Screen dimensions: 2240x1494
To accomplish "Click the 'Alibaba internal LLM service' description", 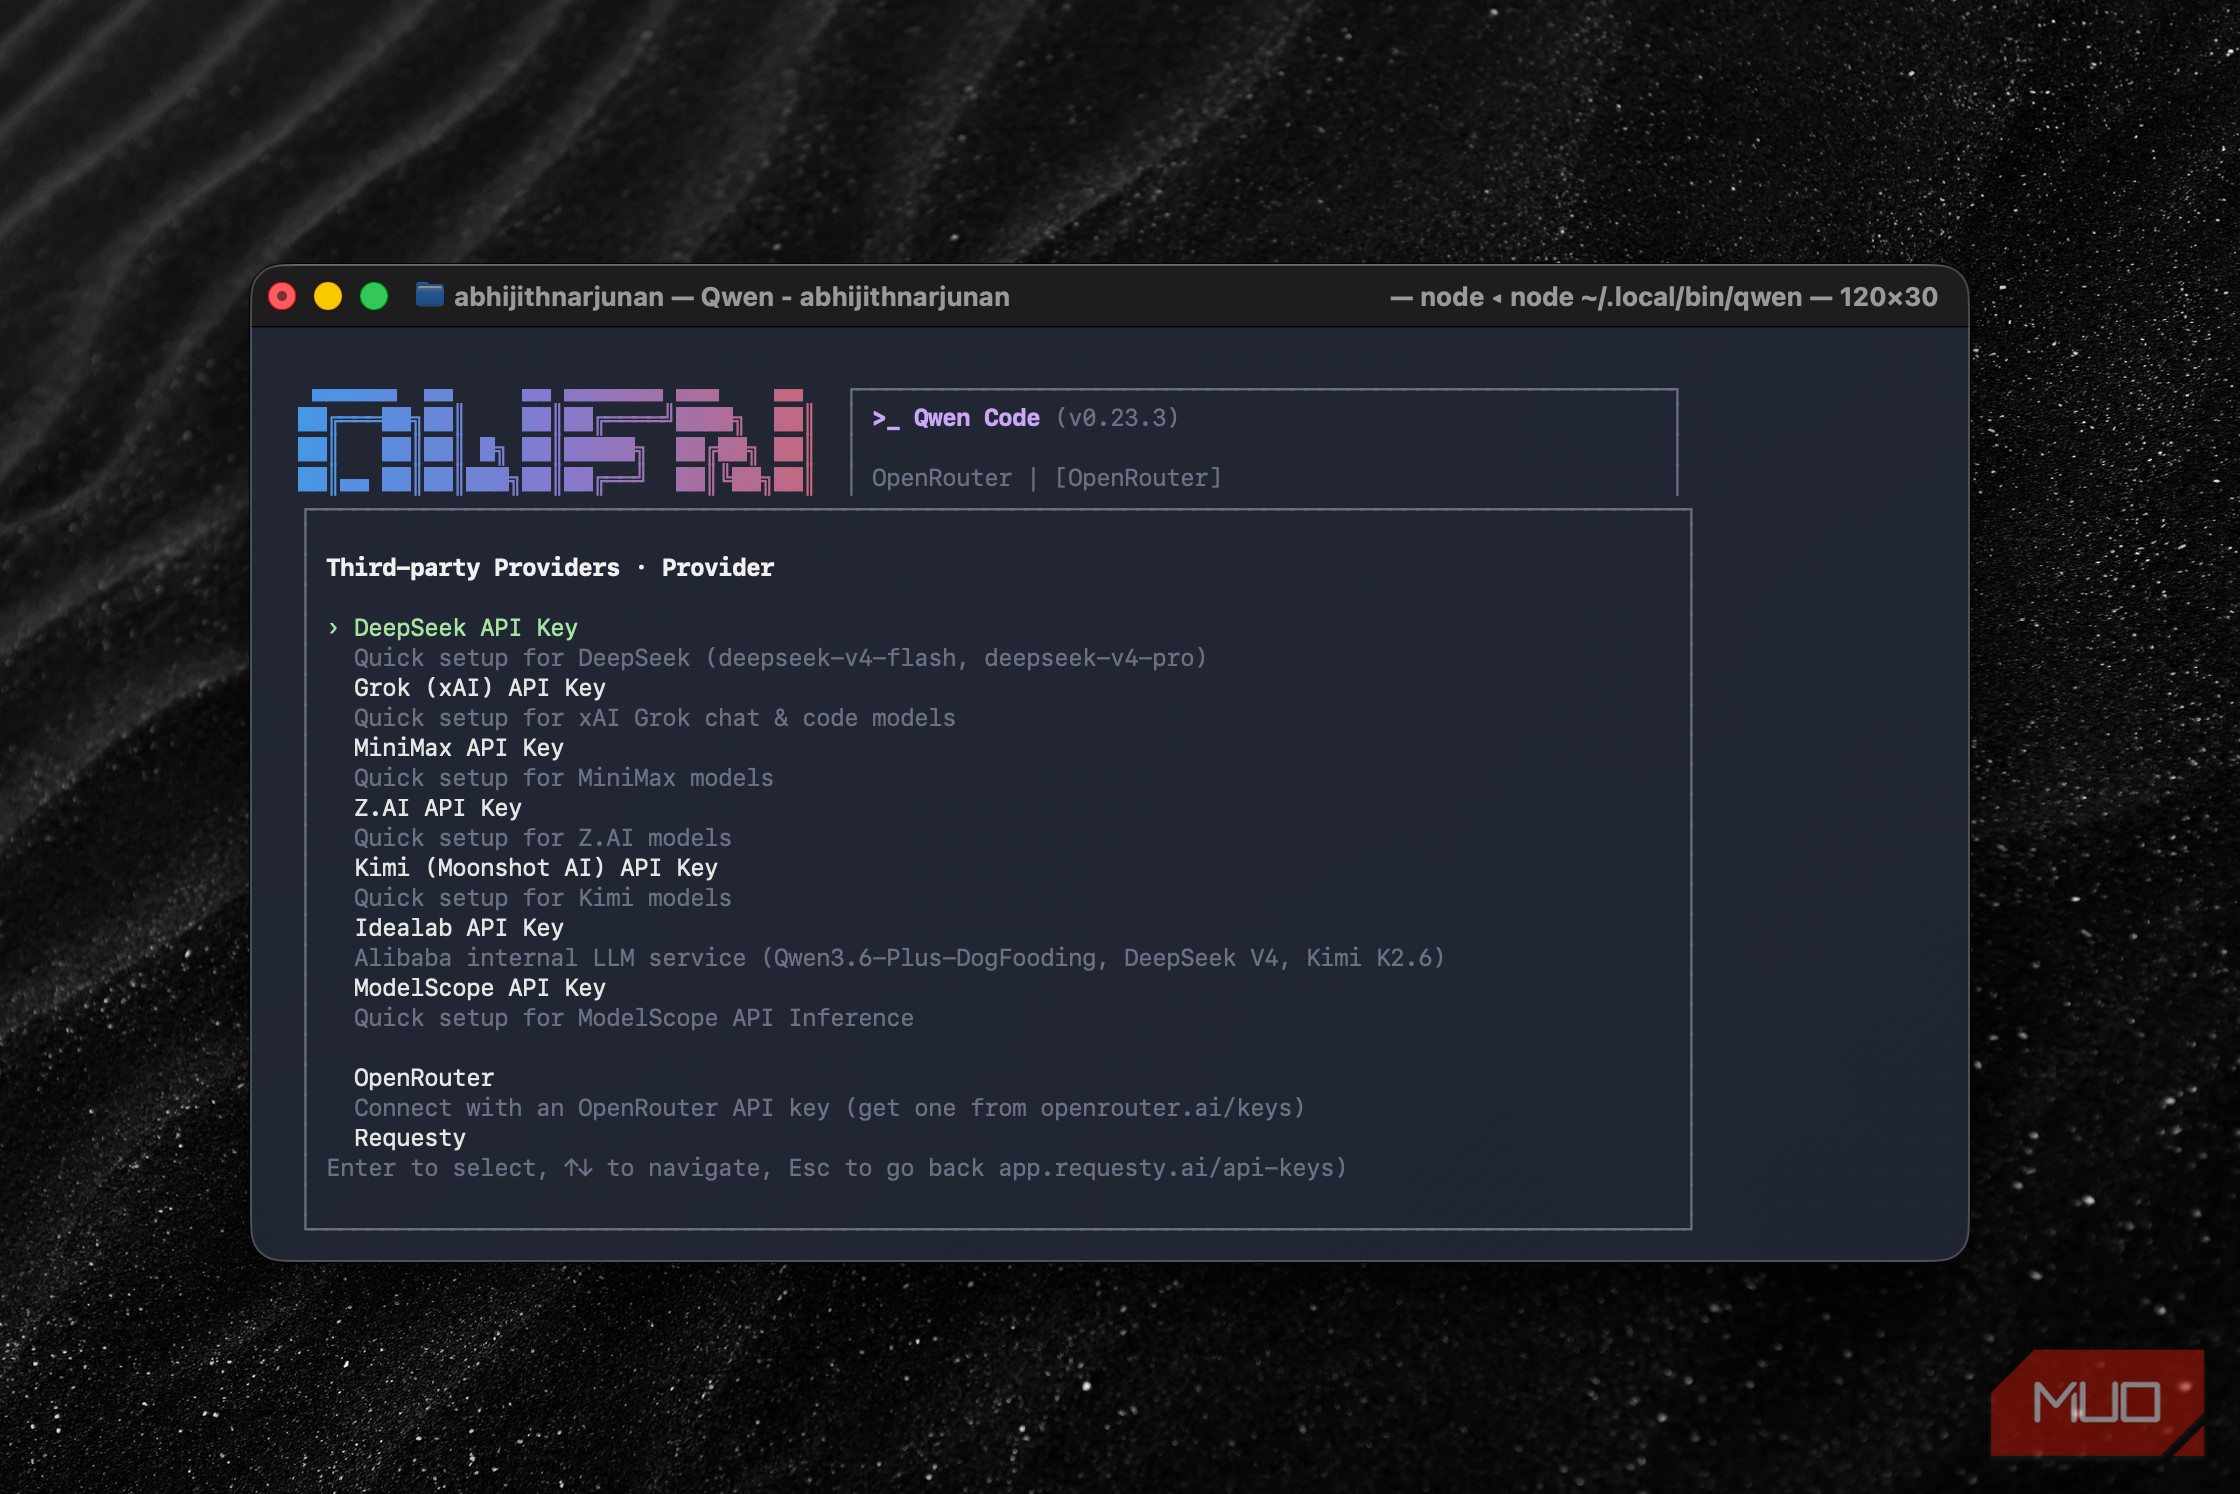I will 899,958.
